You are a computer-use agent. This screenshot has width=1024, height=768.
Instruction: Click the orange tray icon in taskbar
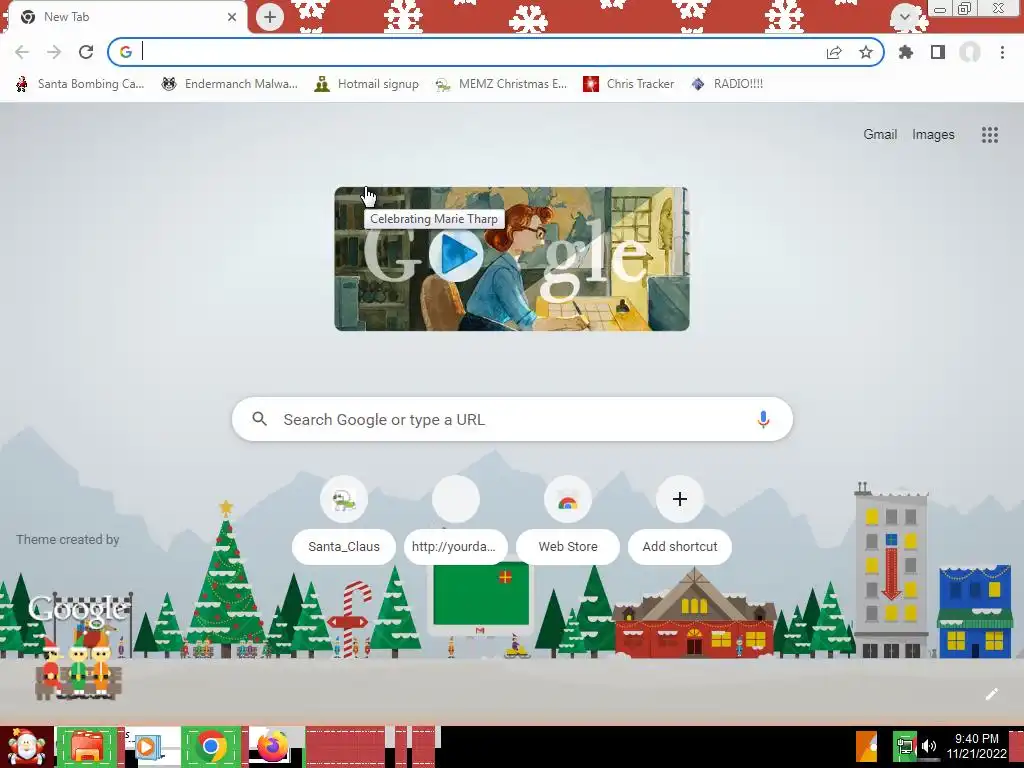point(867,747)
